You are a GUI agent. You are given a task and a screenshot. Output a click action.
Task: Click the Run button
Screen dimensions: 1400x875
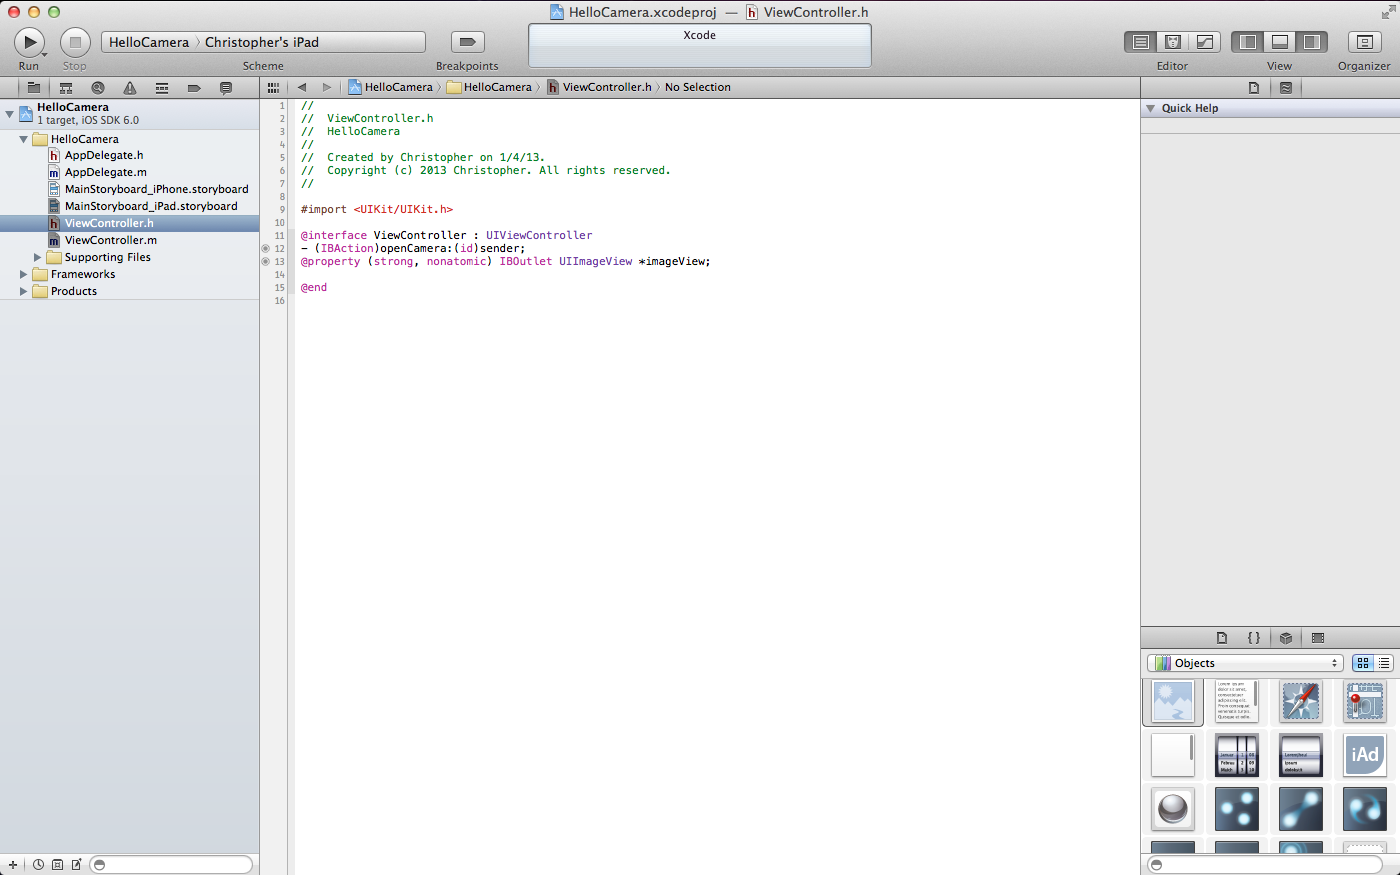[x=30, y=42]
